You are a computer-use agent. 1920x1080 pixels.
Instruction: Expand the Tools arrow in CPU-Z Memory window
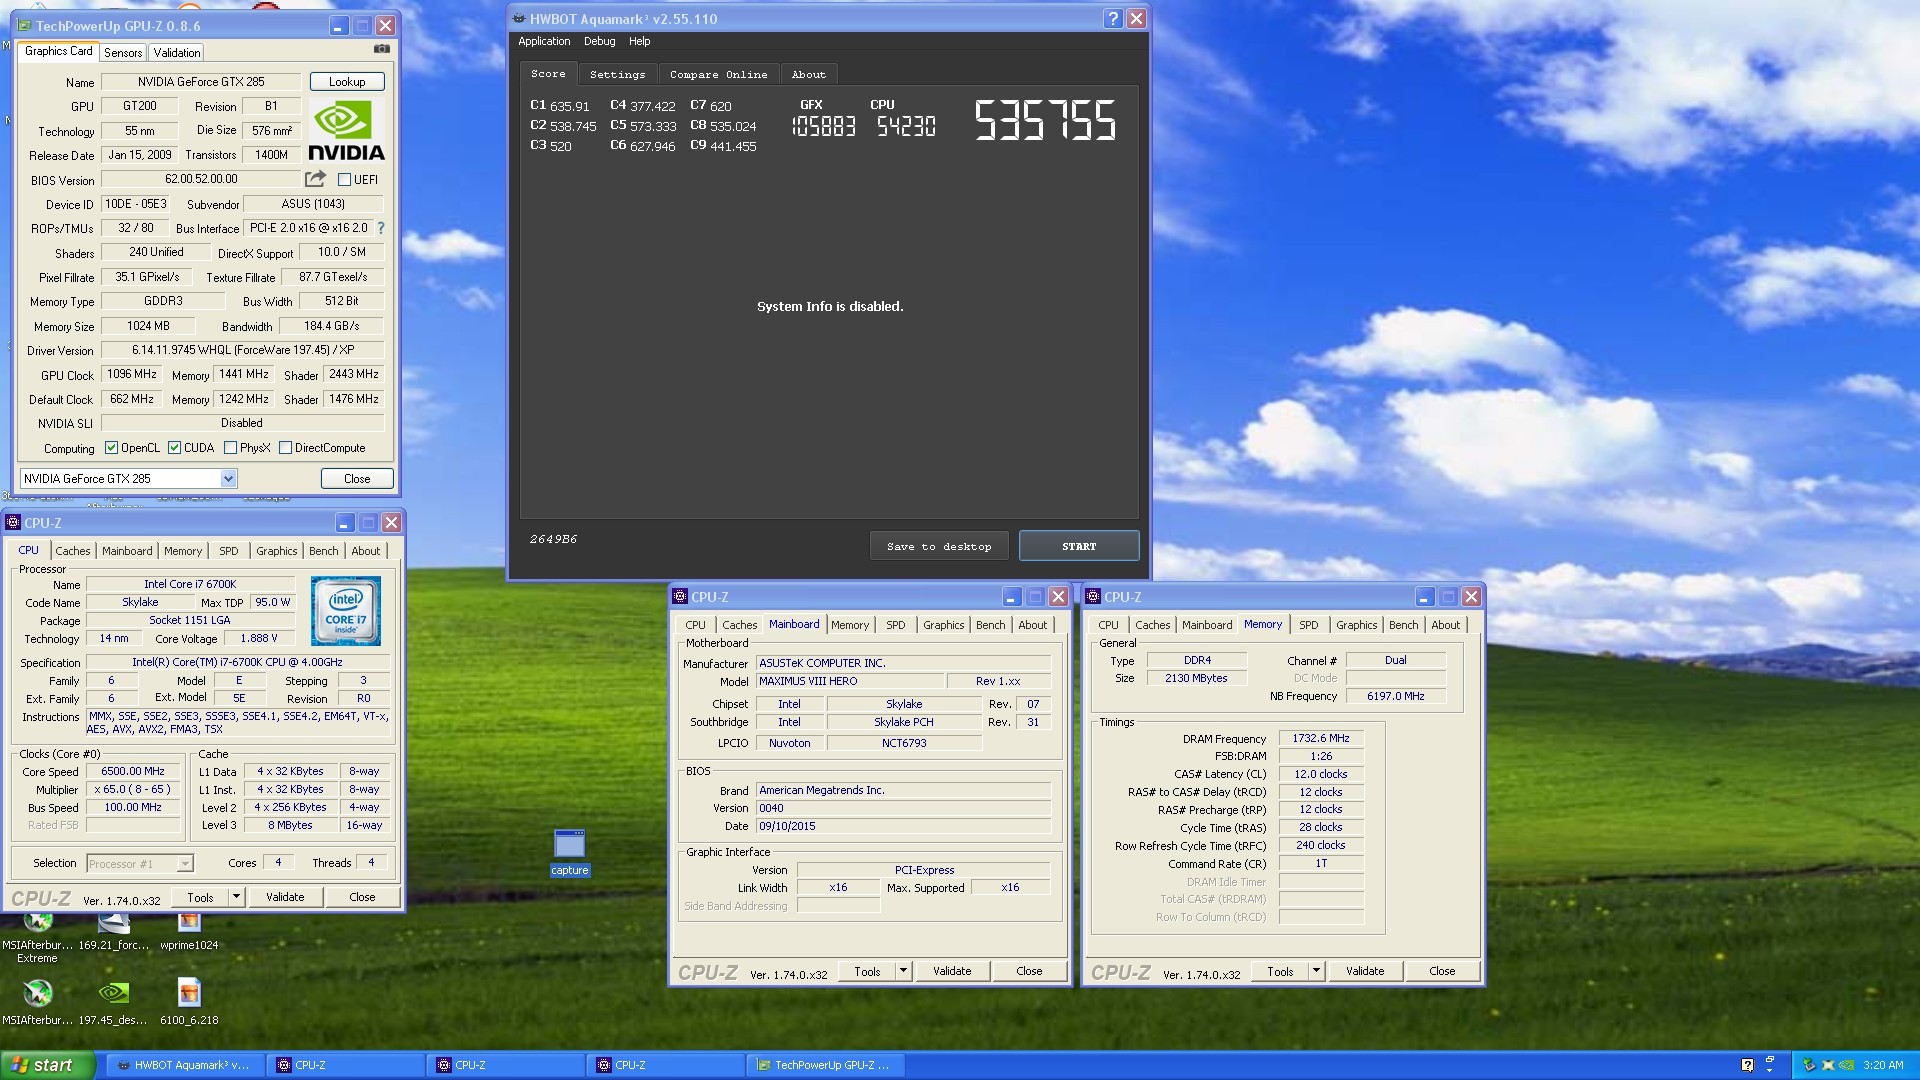point(1316,971)
